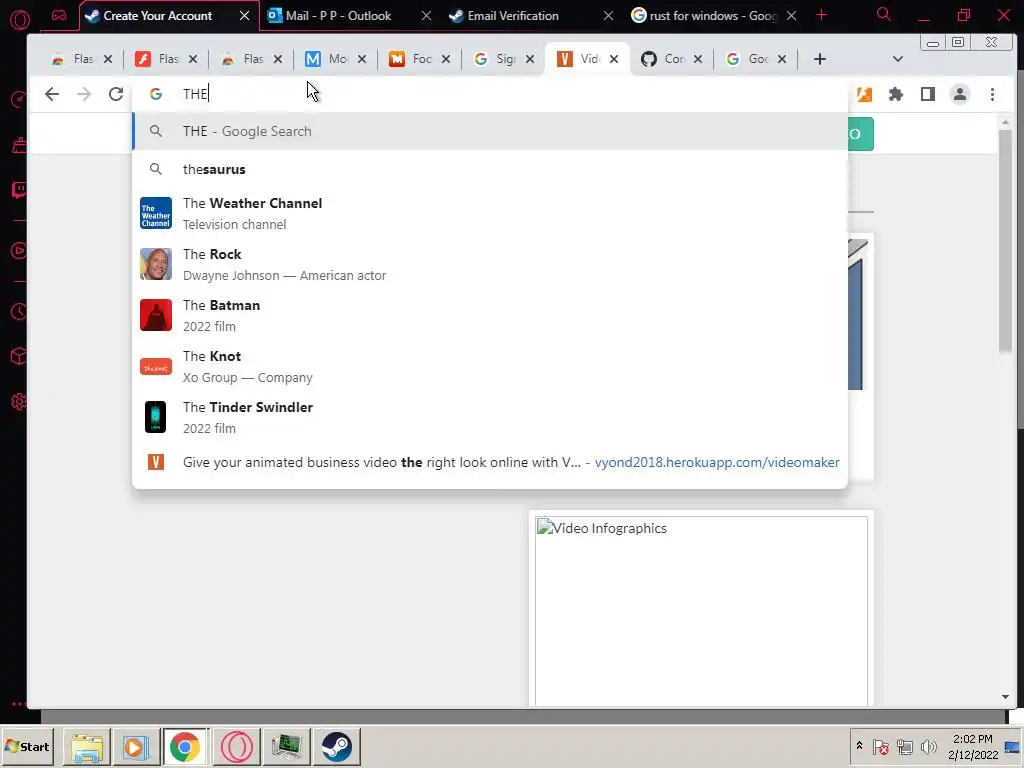
Task: Click scrollbar down arrow
Action: (1005, 697)
